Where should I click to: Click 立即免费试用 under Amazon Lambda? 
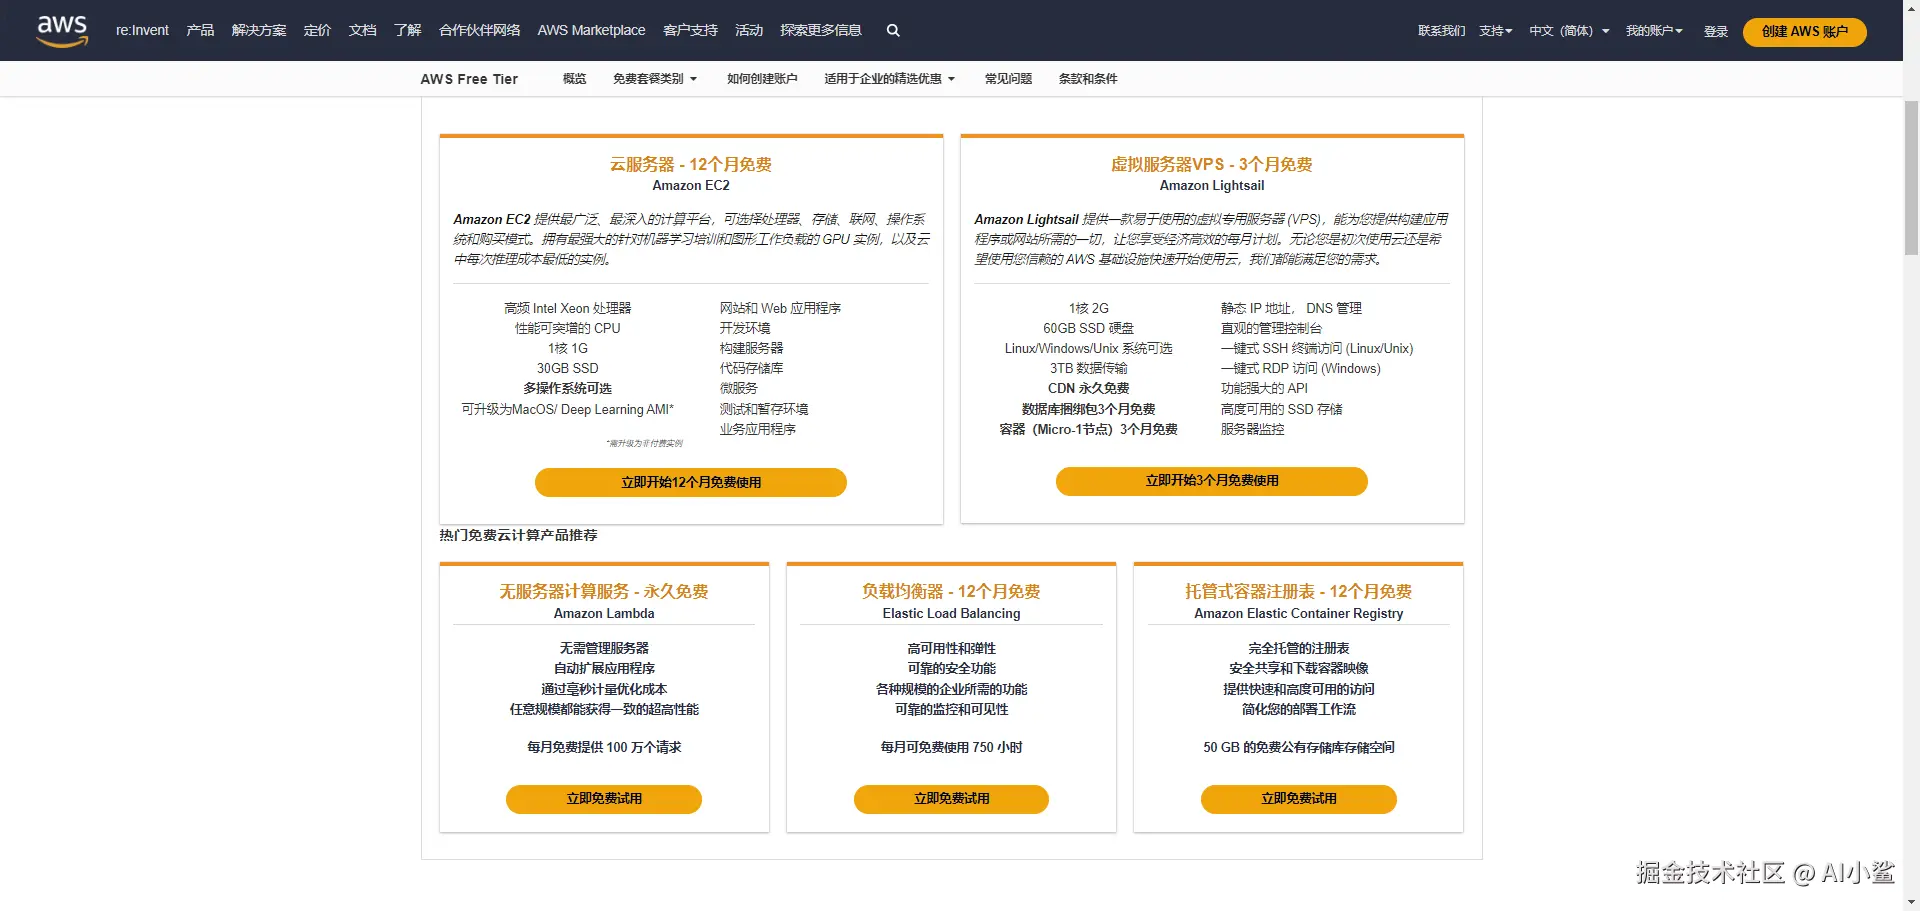click(604, 799)
